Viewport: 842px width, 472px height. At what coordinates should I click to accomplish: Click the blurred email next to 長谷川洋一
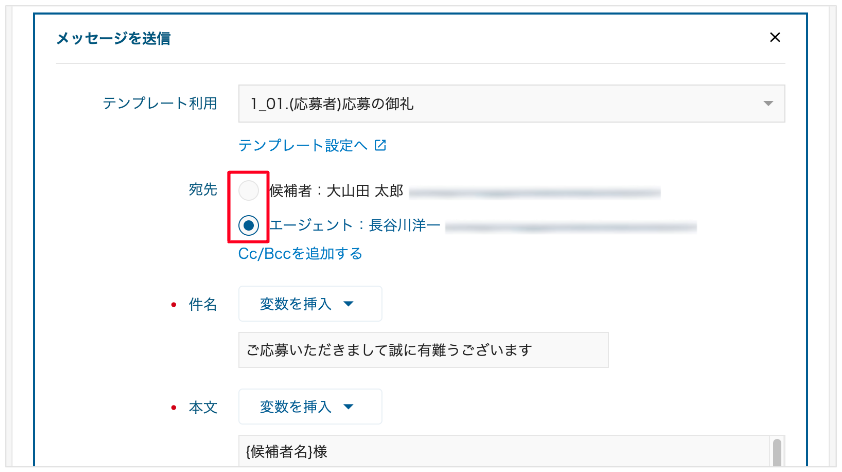click(x=570, y=226)
